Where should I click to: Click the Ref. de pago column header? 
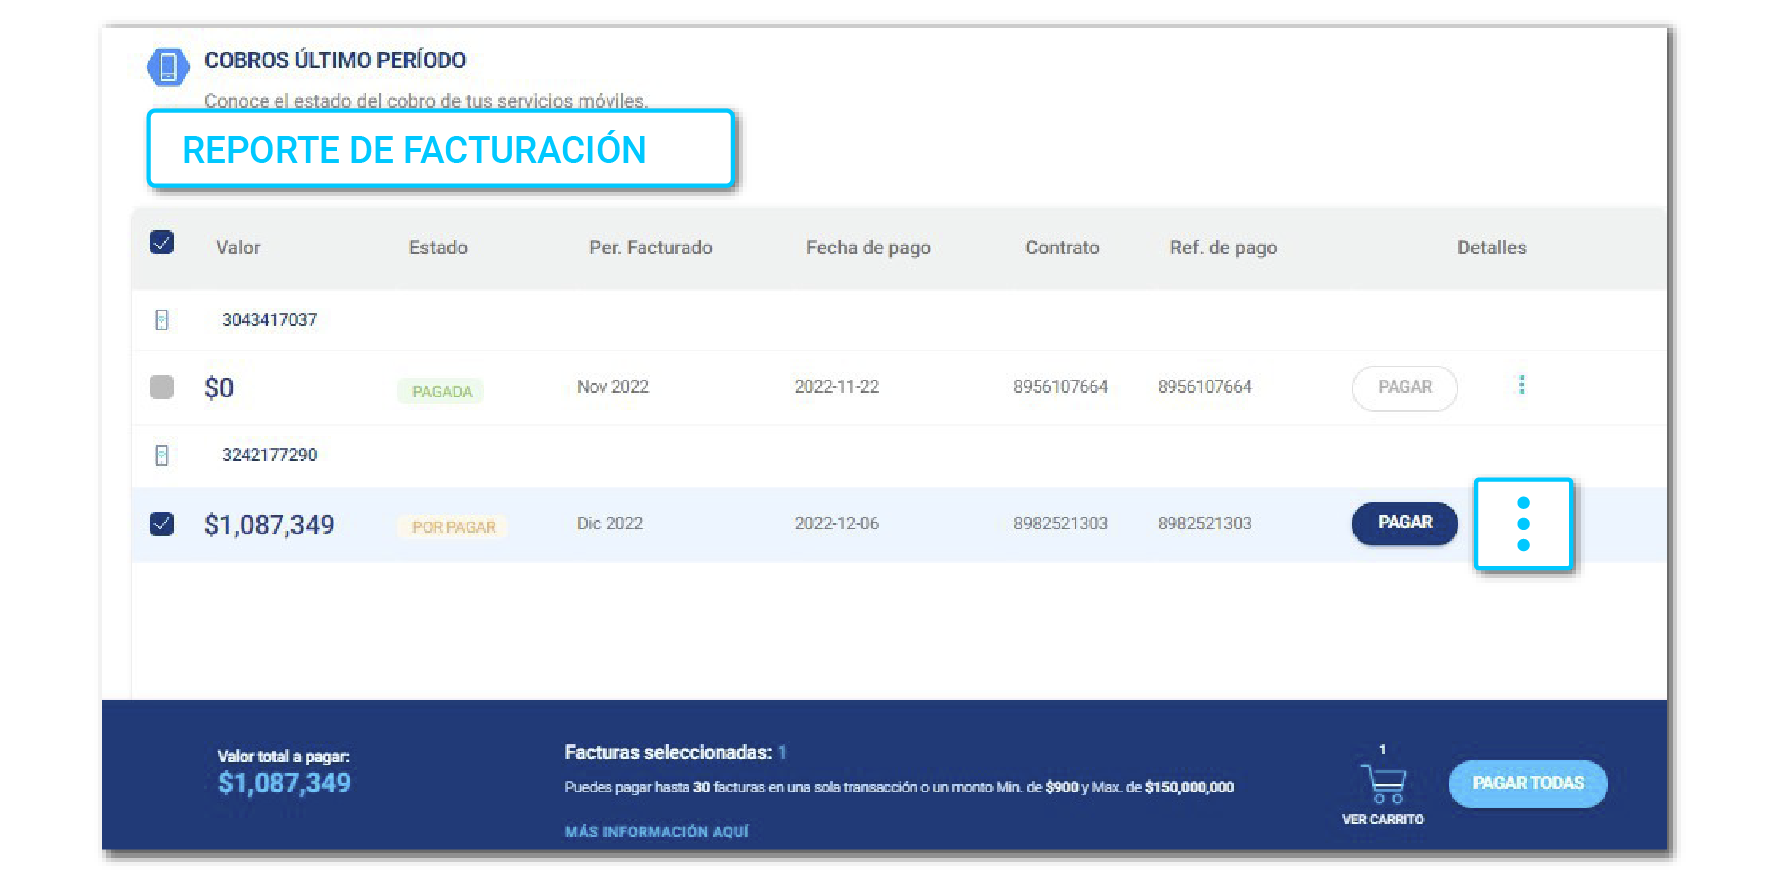[x=1223, y=247]
